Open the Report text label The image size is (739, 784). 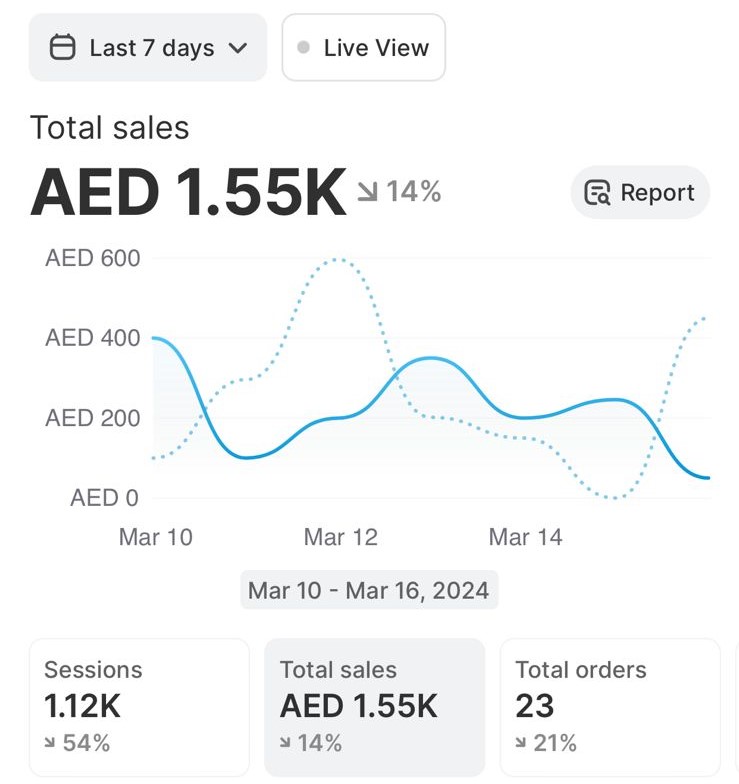click(x=657, y=193)
